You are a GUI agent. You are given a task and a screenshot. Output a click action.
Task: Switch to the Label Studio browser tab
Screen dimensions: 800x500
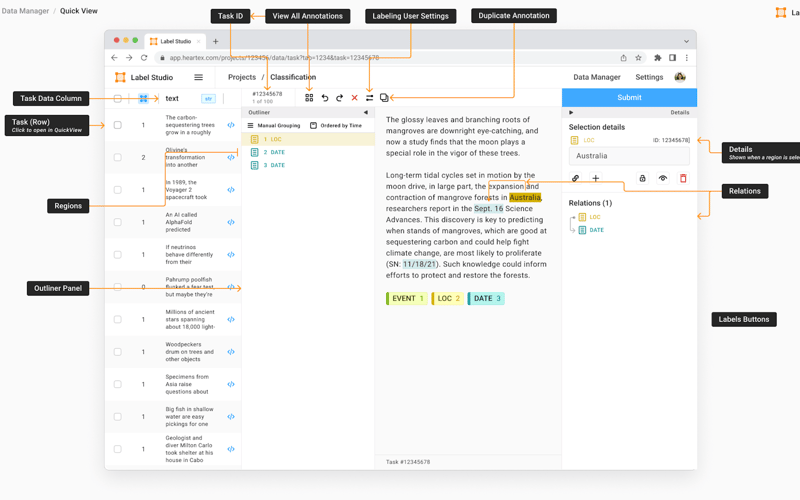[x=175, y=41]
